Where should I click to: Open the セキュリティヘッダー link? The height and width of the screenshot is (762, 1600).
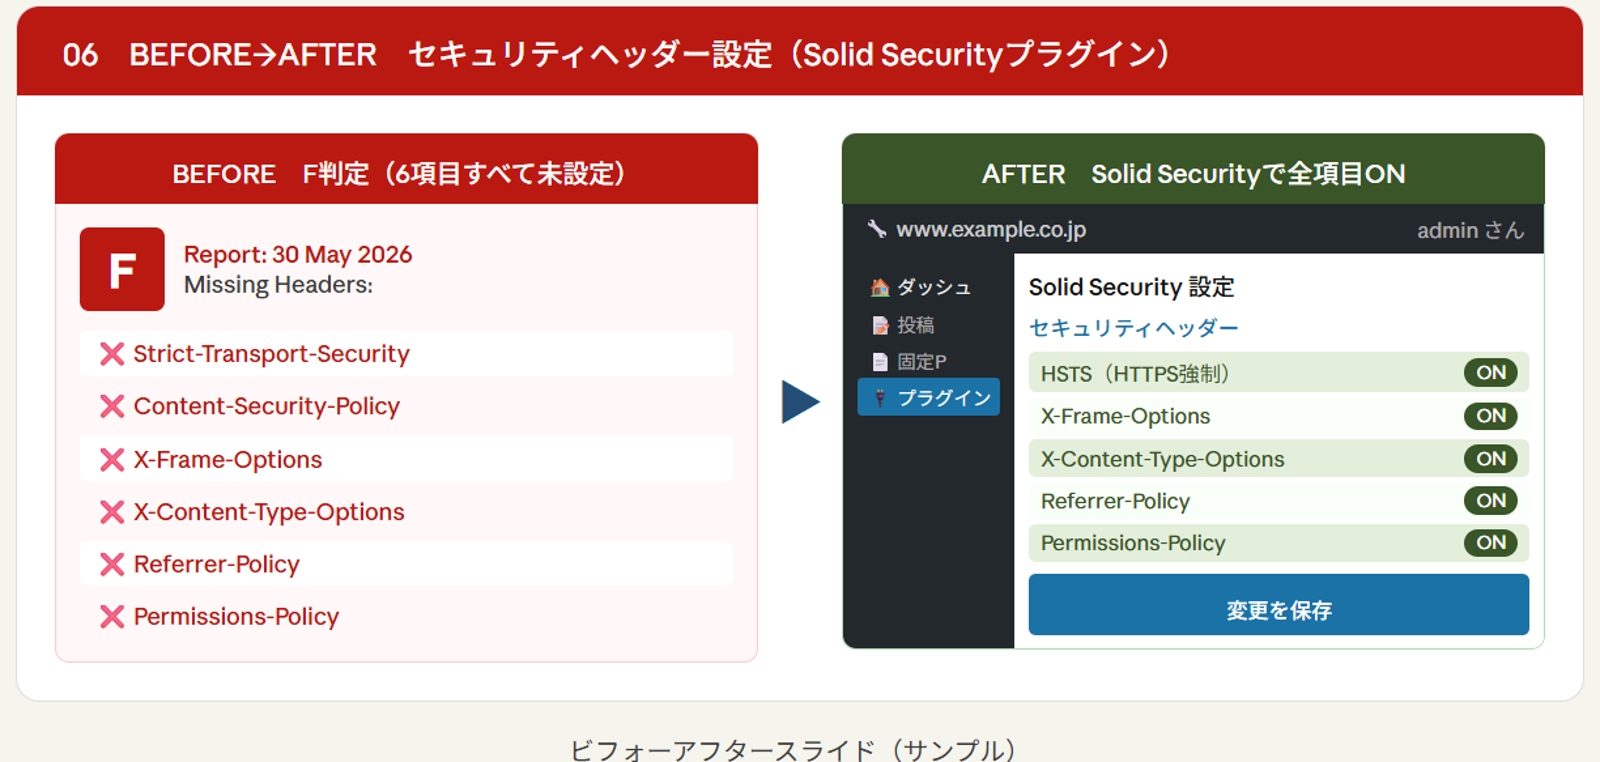pyautogui.click(x=1134, y=328)
